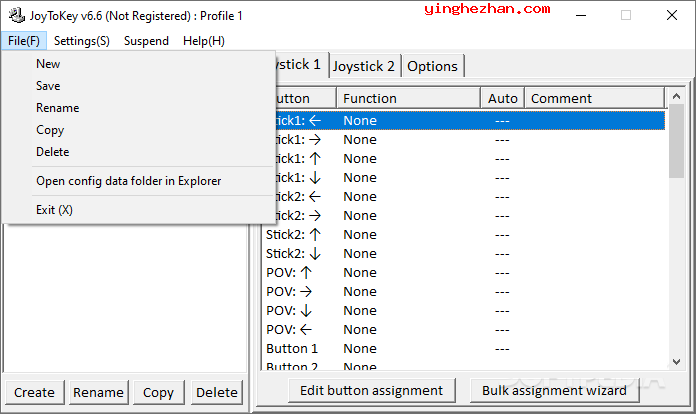Minimize the JoyToKey window
The image size is (696, 414).
(x=581, y=16)
